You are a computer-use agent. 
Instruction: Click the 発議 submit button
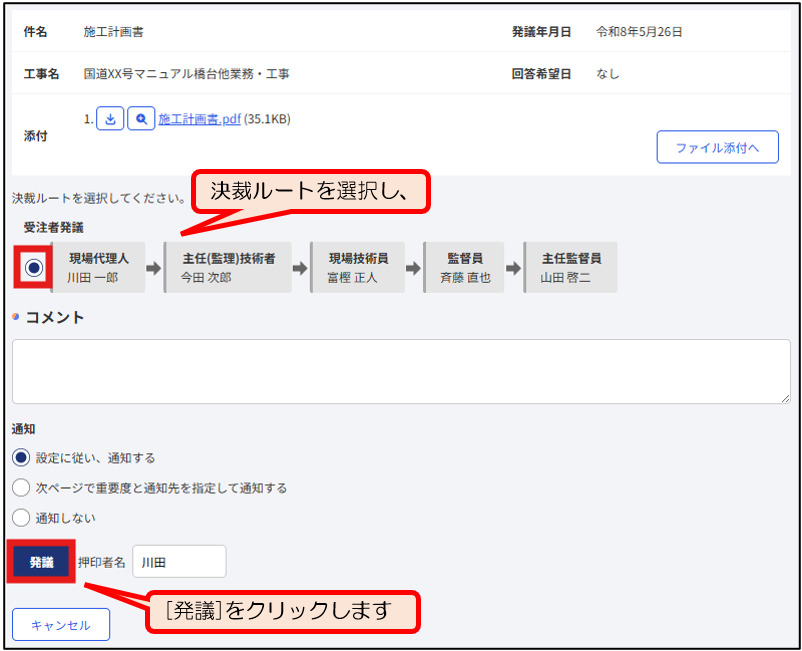pyautogui.click(x=41, y=562)
